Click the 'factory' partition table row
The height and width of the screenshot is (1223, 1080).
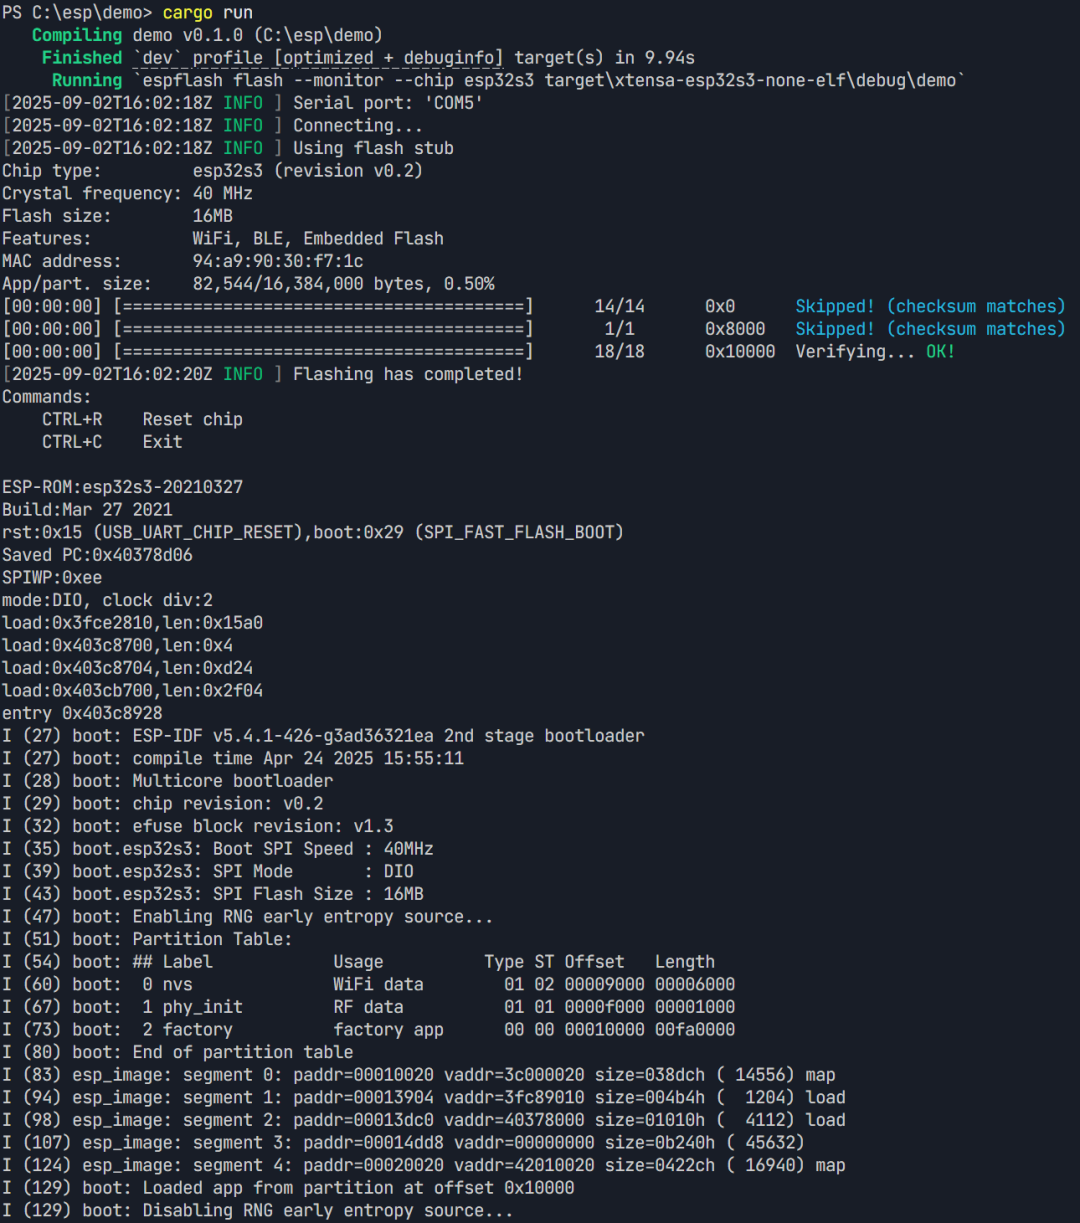[369, 1030]
